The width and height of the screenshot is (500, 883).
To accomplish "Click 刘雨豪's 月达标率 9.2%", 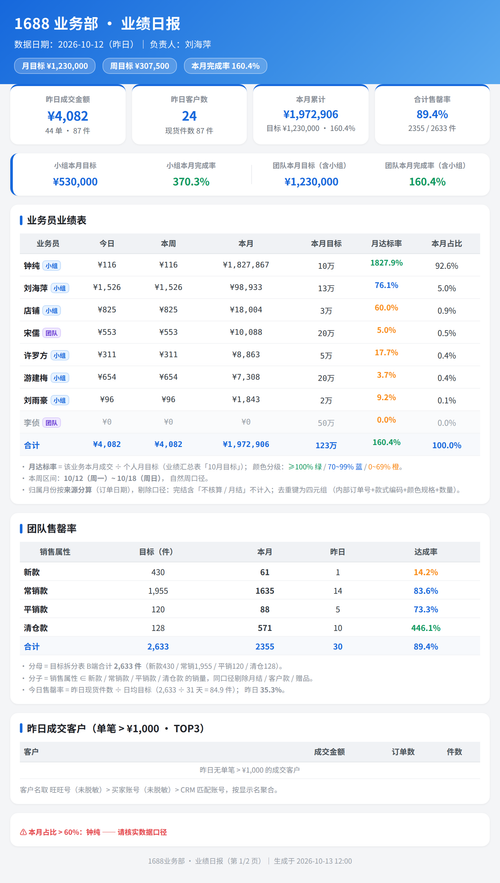I will pyautogui.click(x=386, y=398).
